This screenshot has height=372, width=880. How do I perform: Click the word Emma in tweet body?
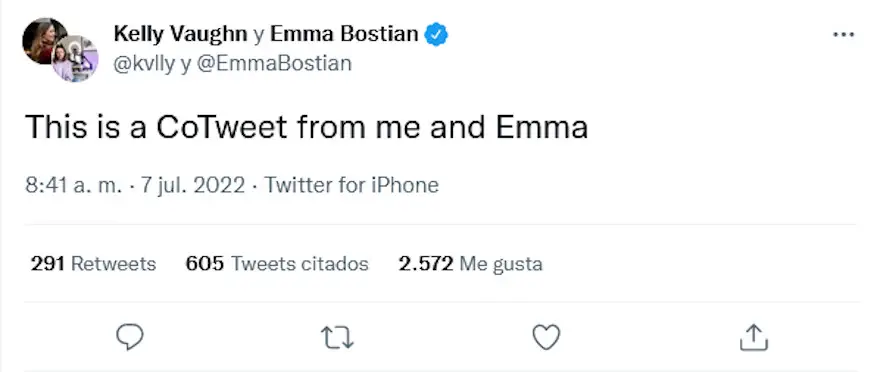[542, 127]
